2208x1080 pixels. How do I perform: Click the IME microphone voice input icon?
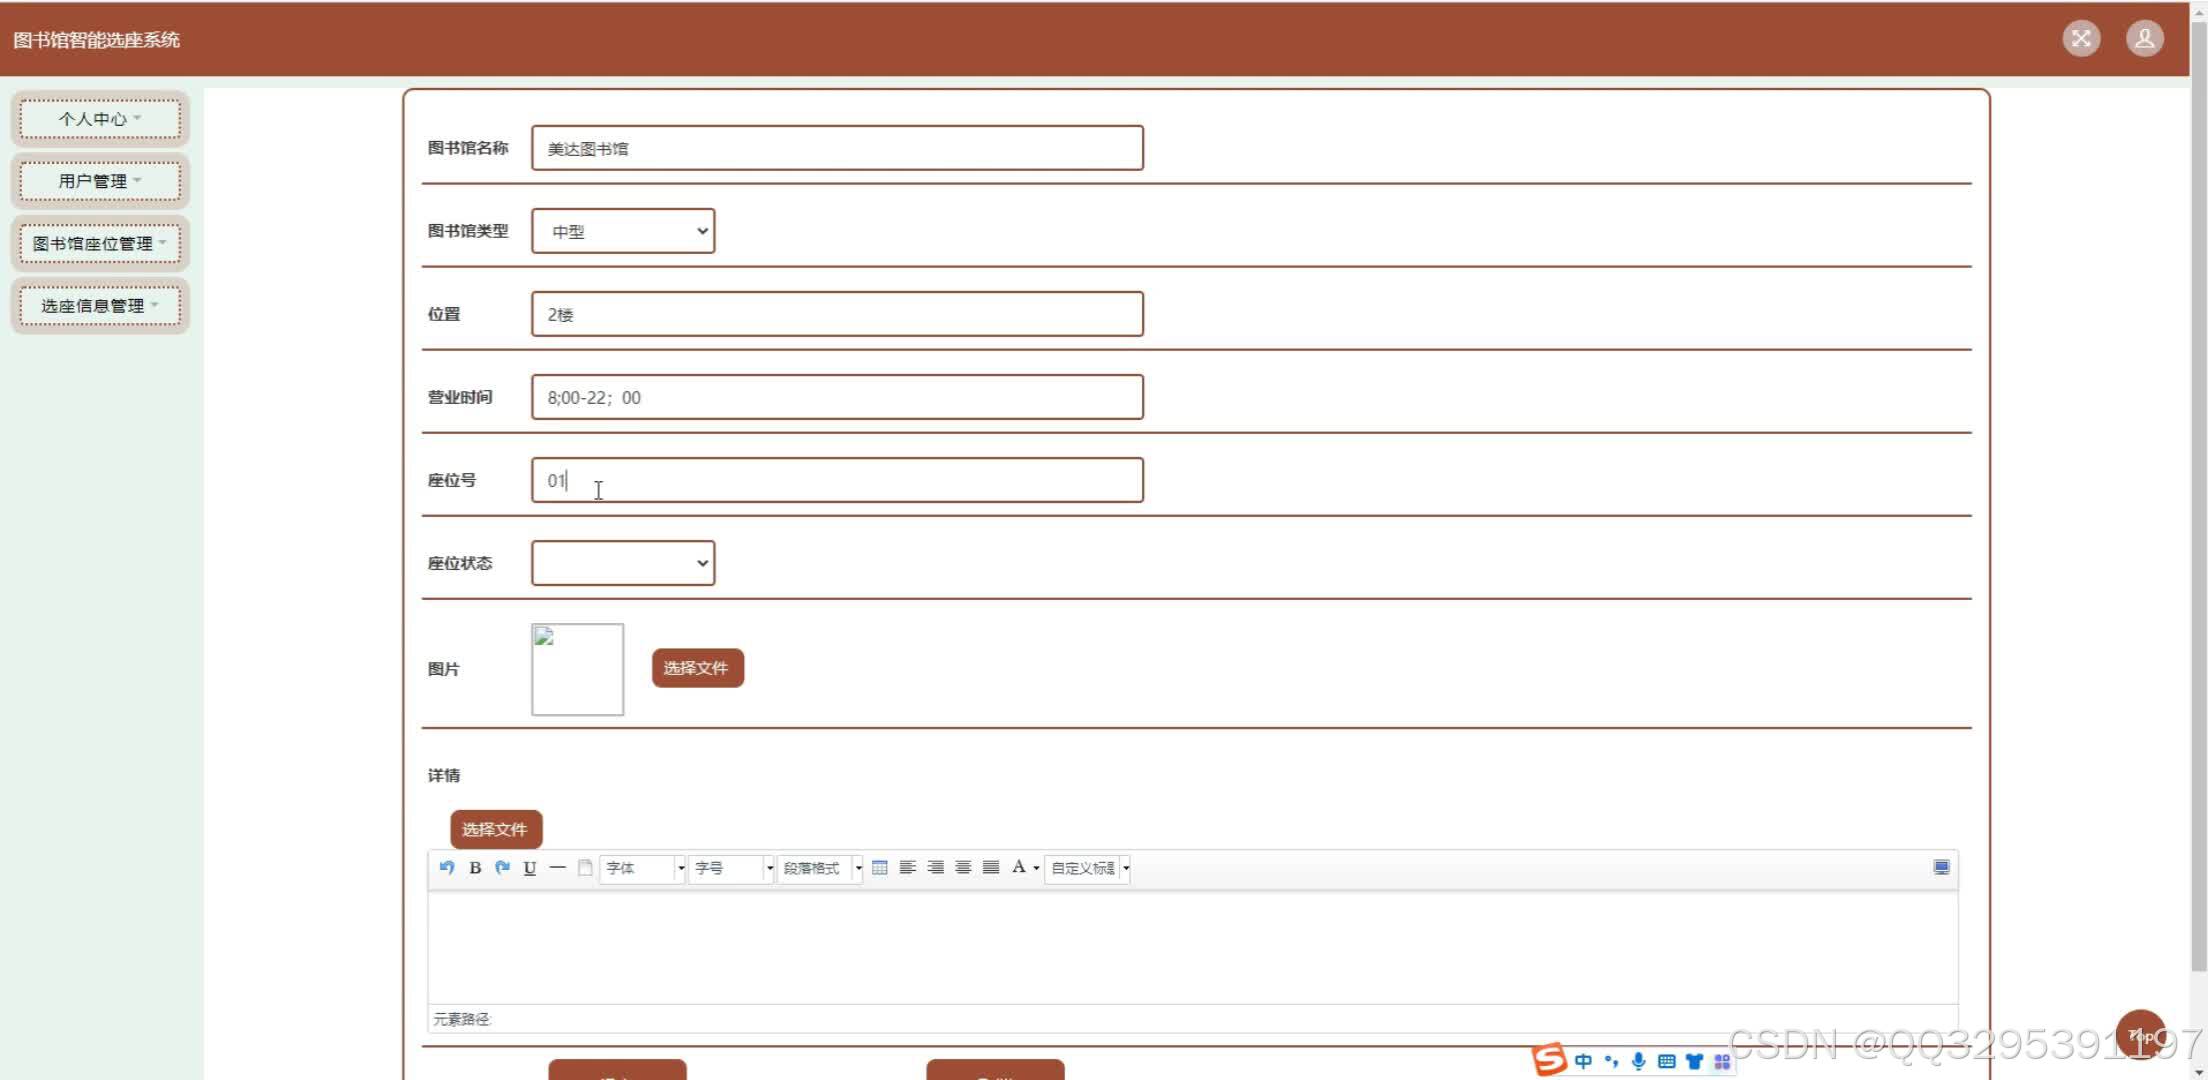click(1638, 1061)
